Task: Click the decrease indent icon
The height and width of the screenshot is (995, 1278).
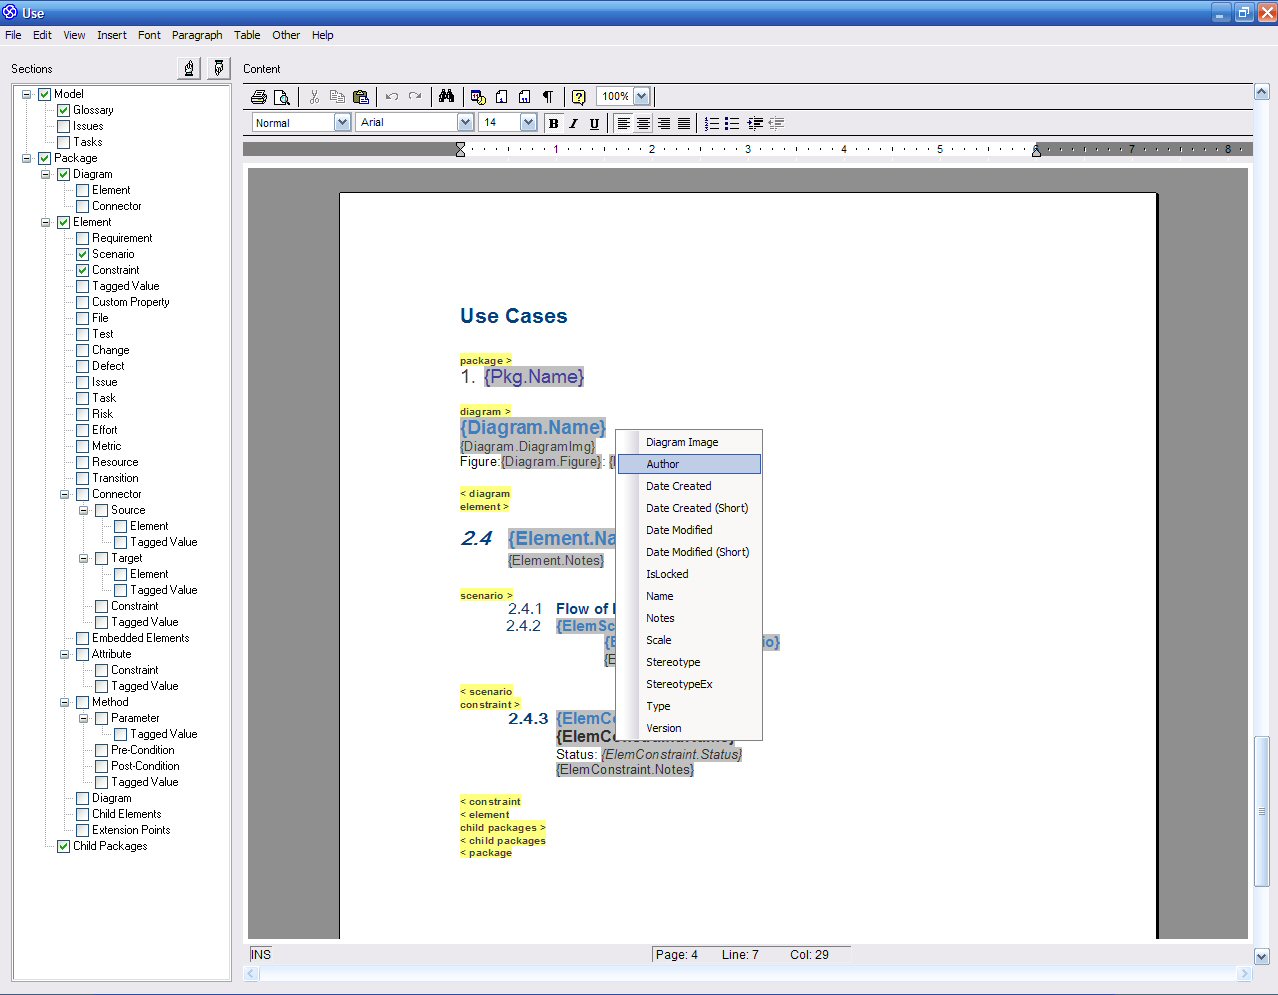Action: click(x=776, y=123)
